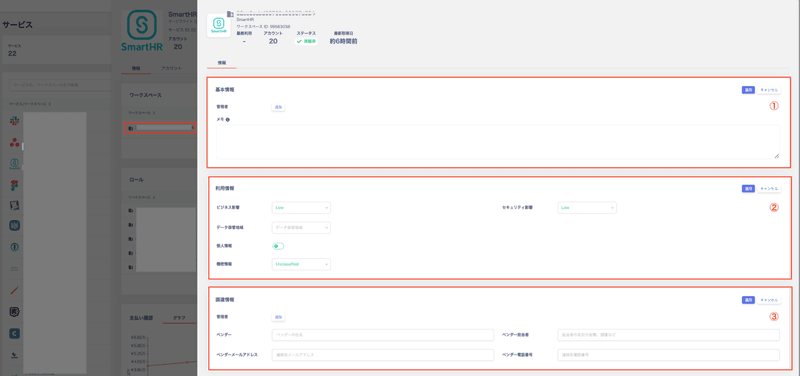
Task: Select the Slack service icon in list
Action: (15, 120)
